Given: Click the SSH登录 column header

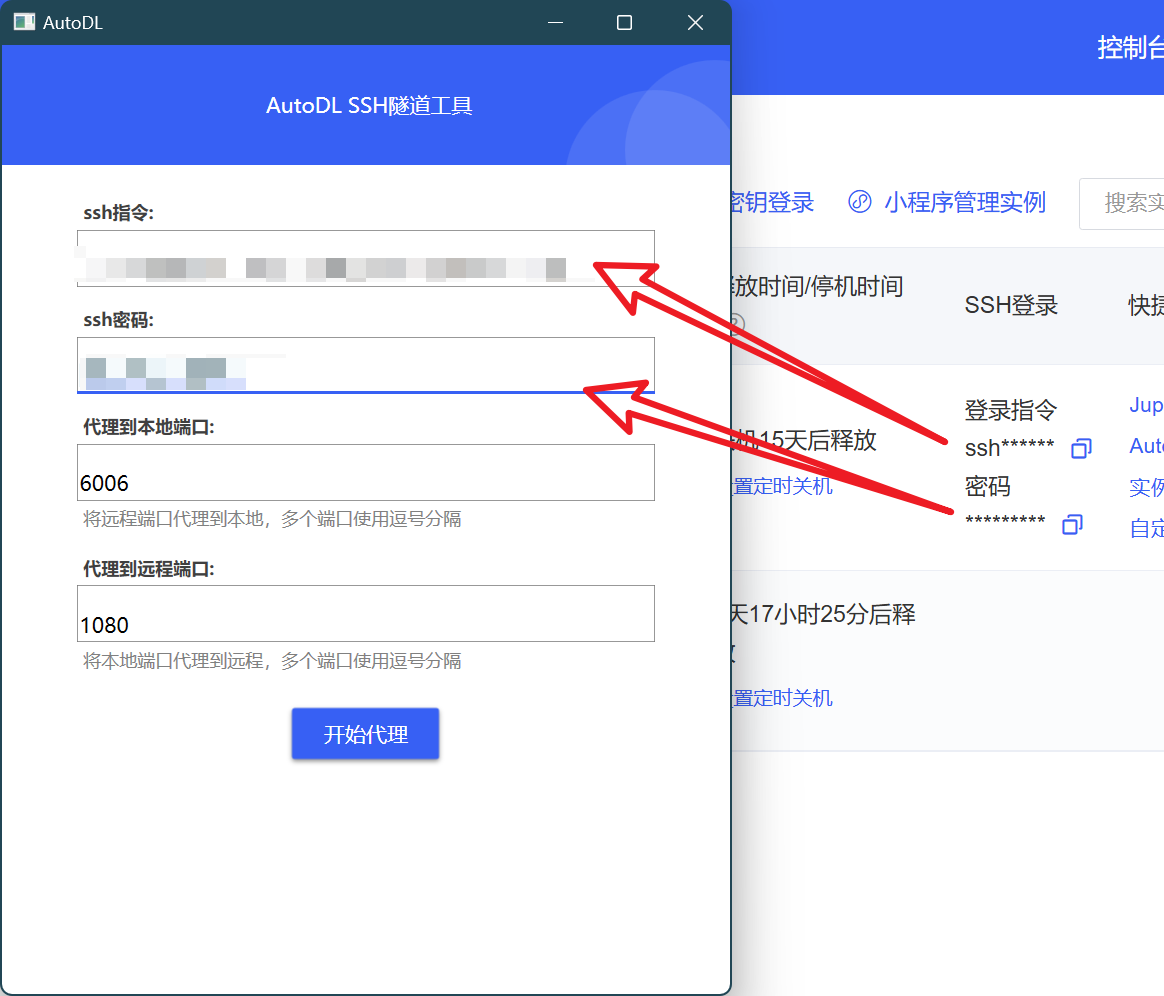Looking at the screenshot, I should point(1011,305).
